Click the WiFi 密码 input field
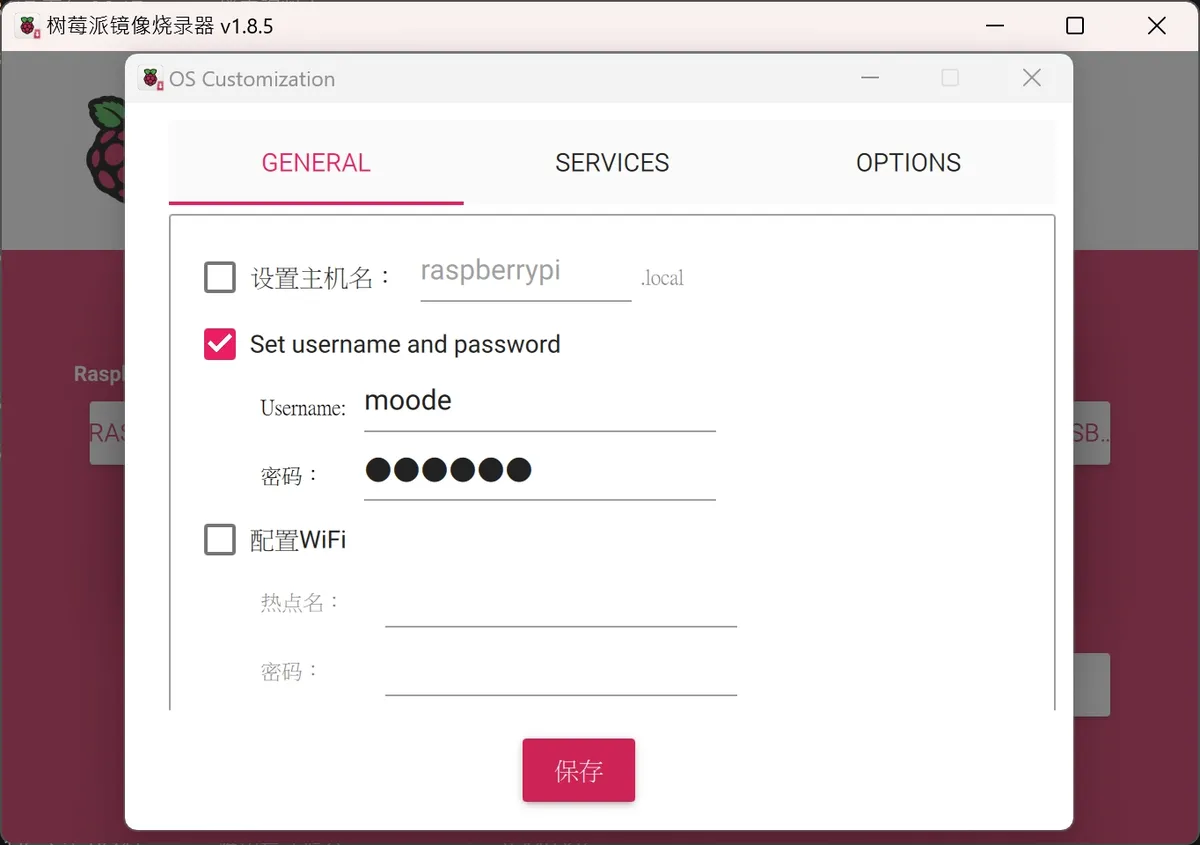Viewport: 1200px width, 845px height. 561,671
